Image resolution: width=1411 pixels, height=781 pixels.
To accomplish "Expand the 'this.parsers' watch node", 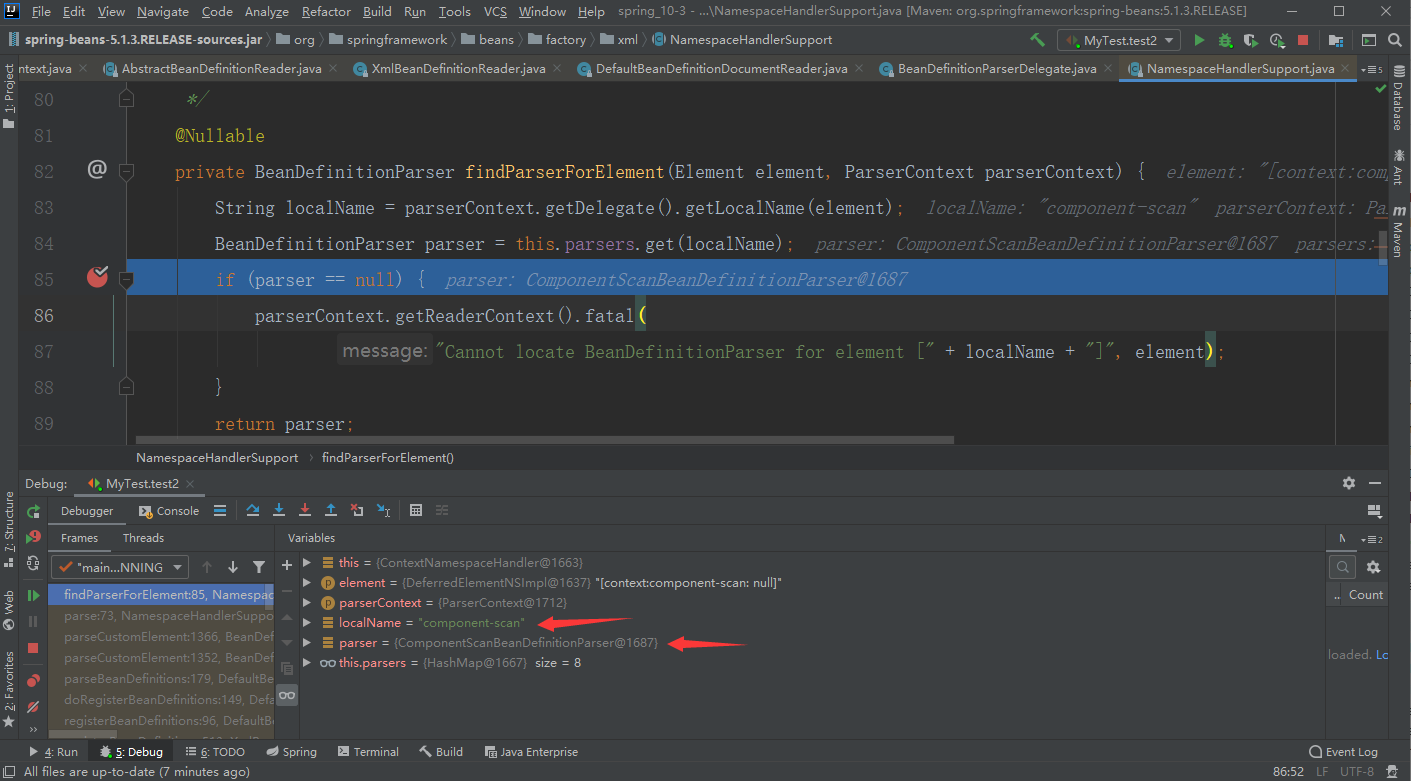I will (x=307, y=662).
